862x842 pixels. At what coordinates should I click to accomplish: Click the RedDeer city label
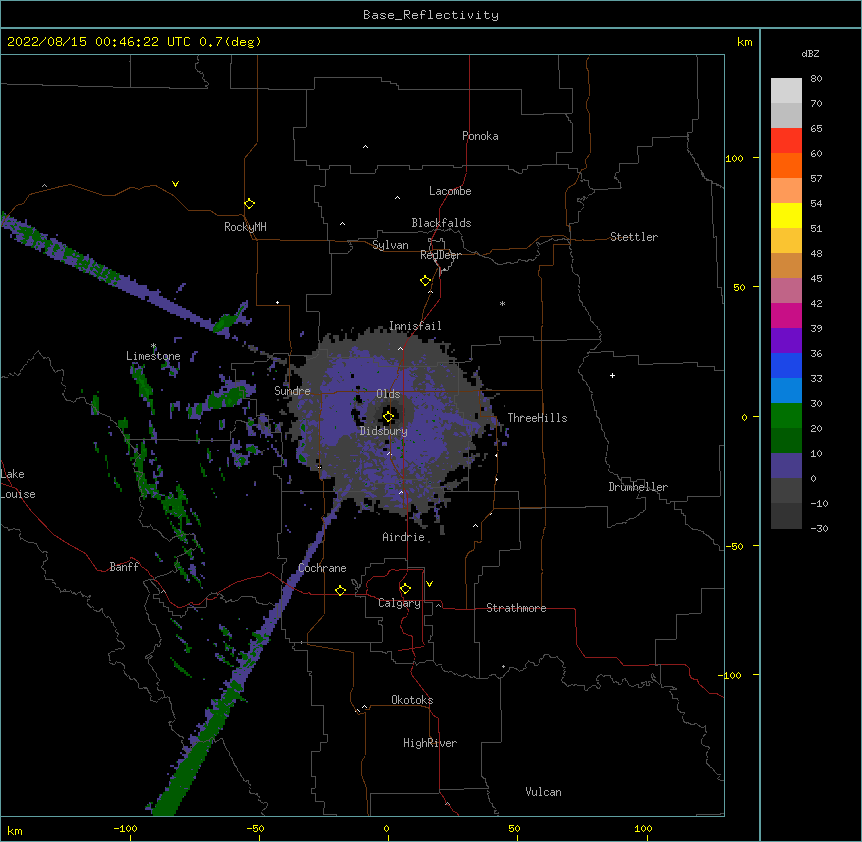point(440,255)
